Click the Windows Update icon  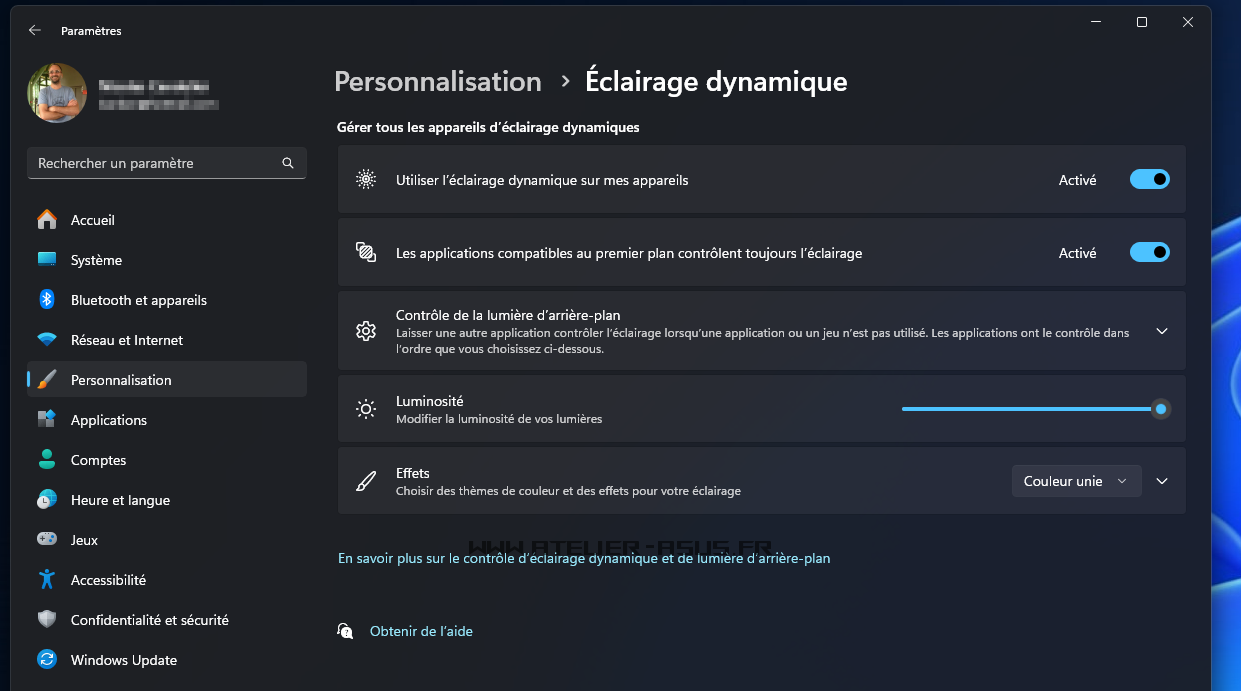coord(47,660)
